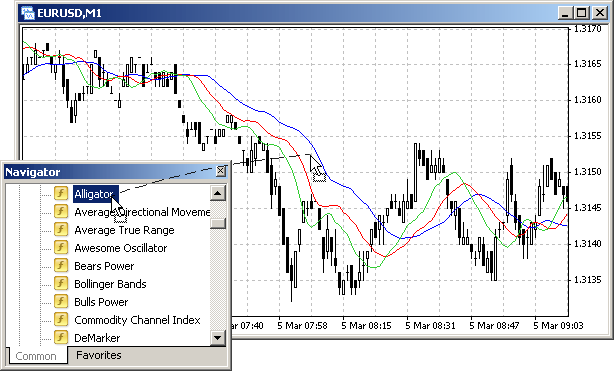Switch to the Common tab
The width and height of the screenshot is (614, 371).
[x=36, y=356]
